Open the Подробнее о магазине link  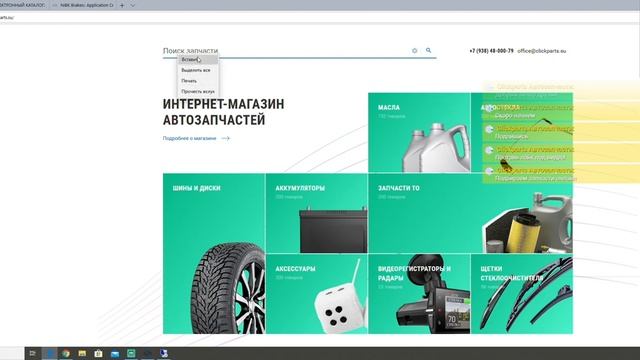(x=196, y=138)
